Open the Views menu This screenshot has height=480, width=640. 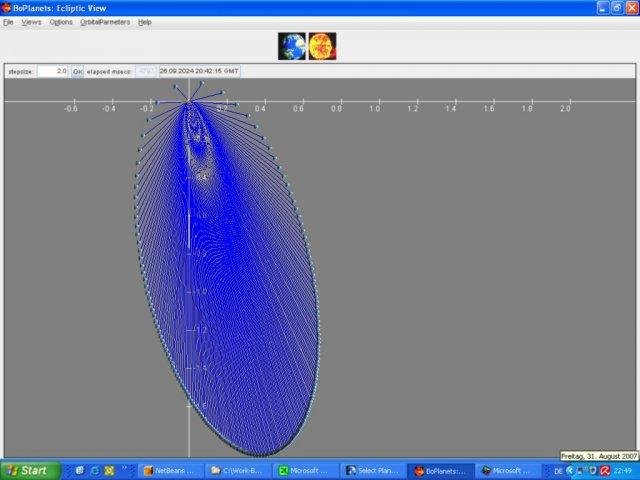(x=32, y=21)
